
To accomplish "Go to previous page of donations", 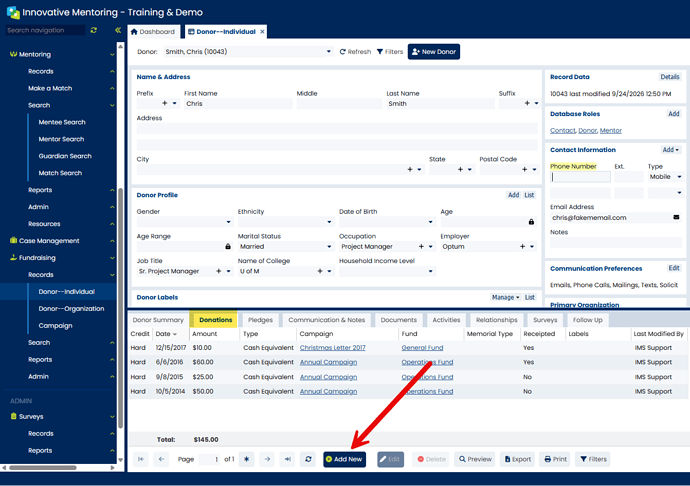I will click(161, 459).
